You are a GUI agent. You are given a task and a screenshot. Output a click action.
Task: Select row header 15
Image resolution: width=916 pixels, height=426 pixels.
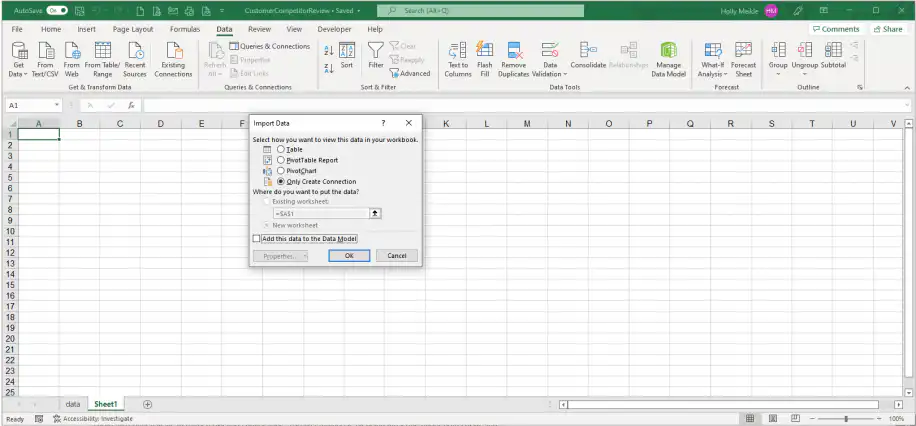[x=9, y=285]
